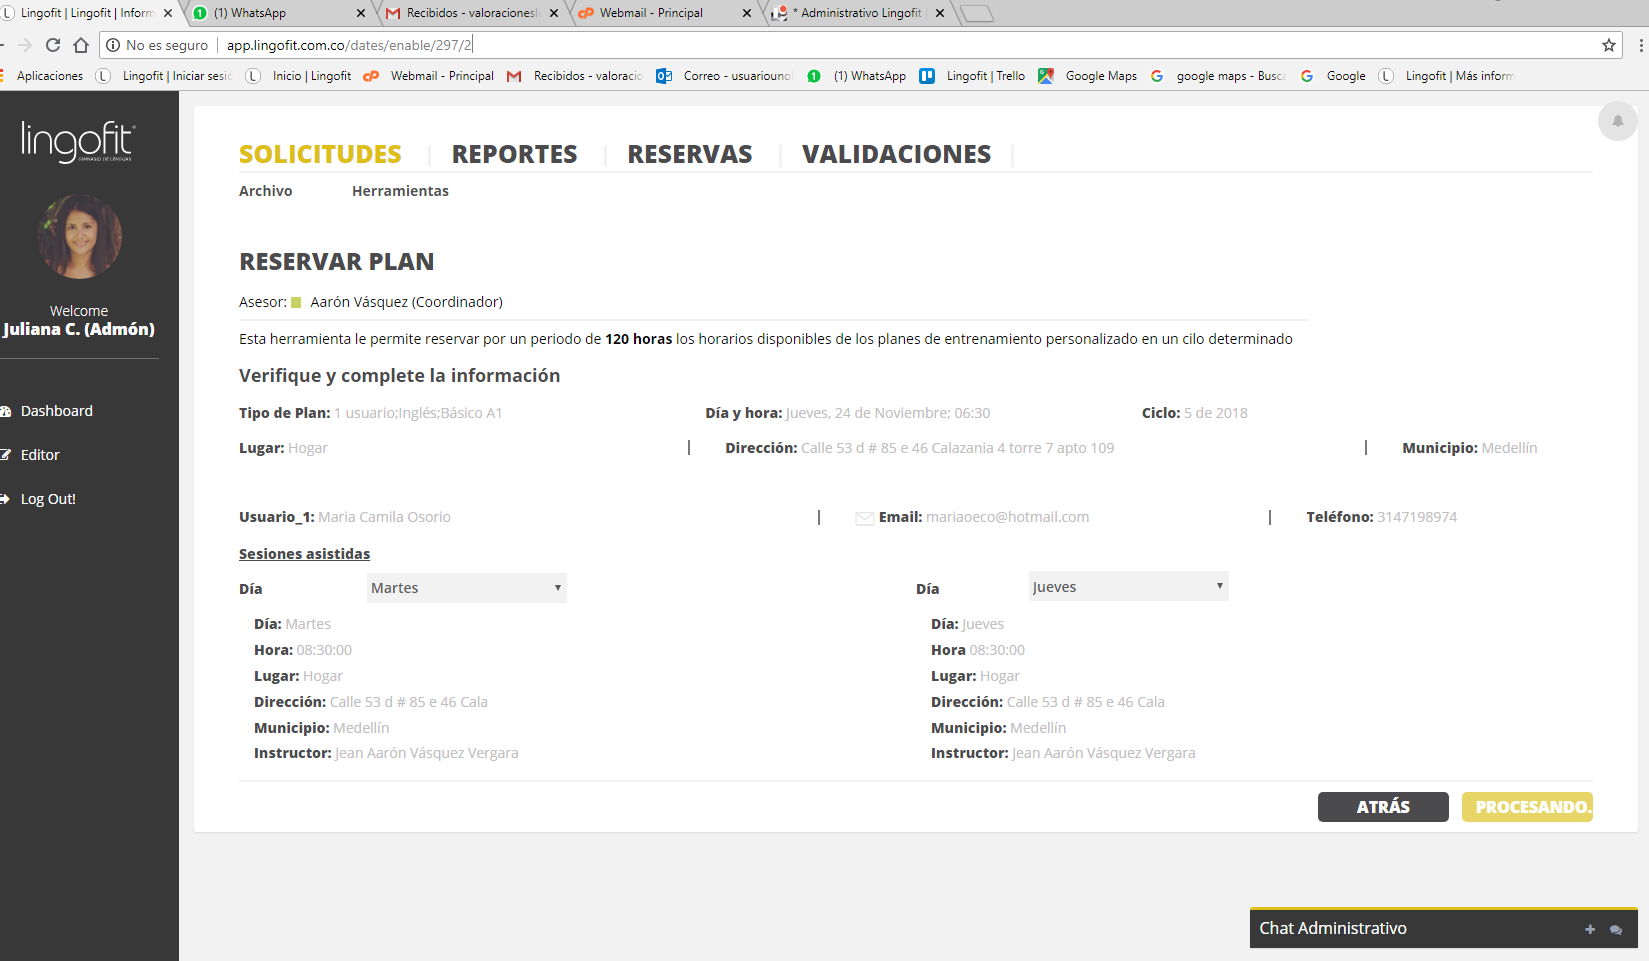The image size is (1649, 961).
Task: Switch to the REPORTES tab
Action: [514, 154]
